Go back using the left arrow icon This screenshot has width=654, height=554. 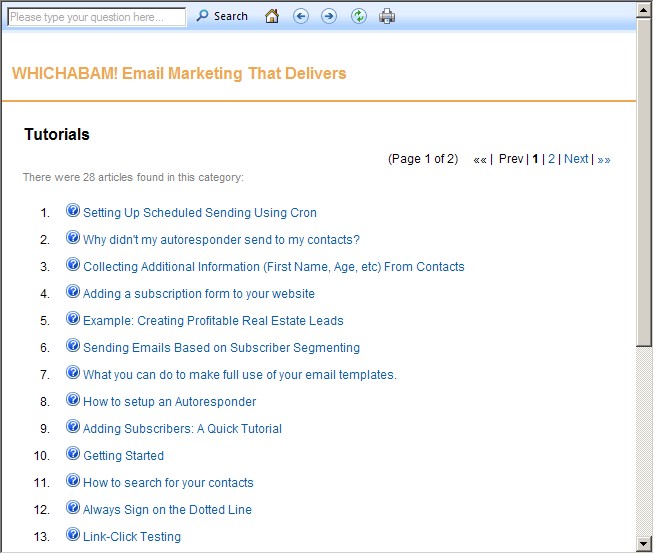click(x=301, y=16)
